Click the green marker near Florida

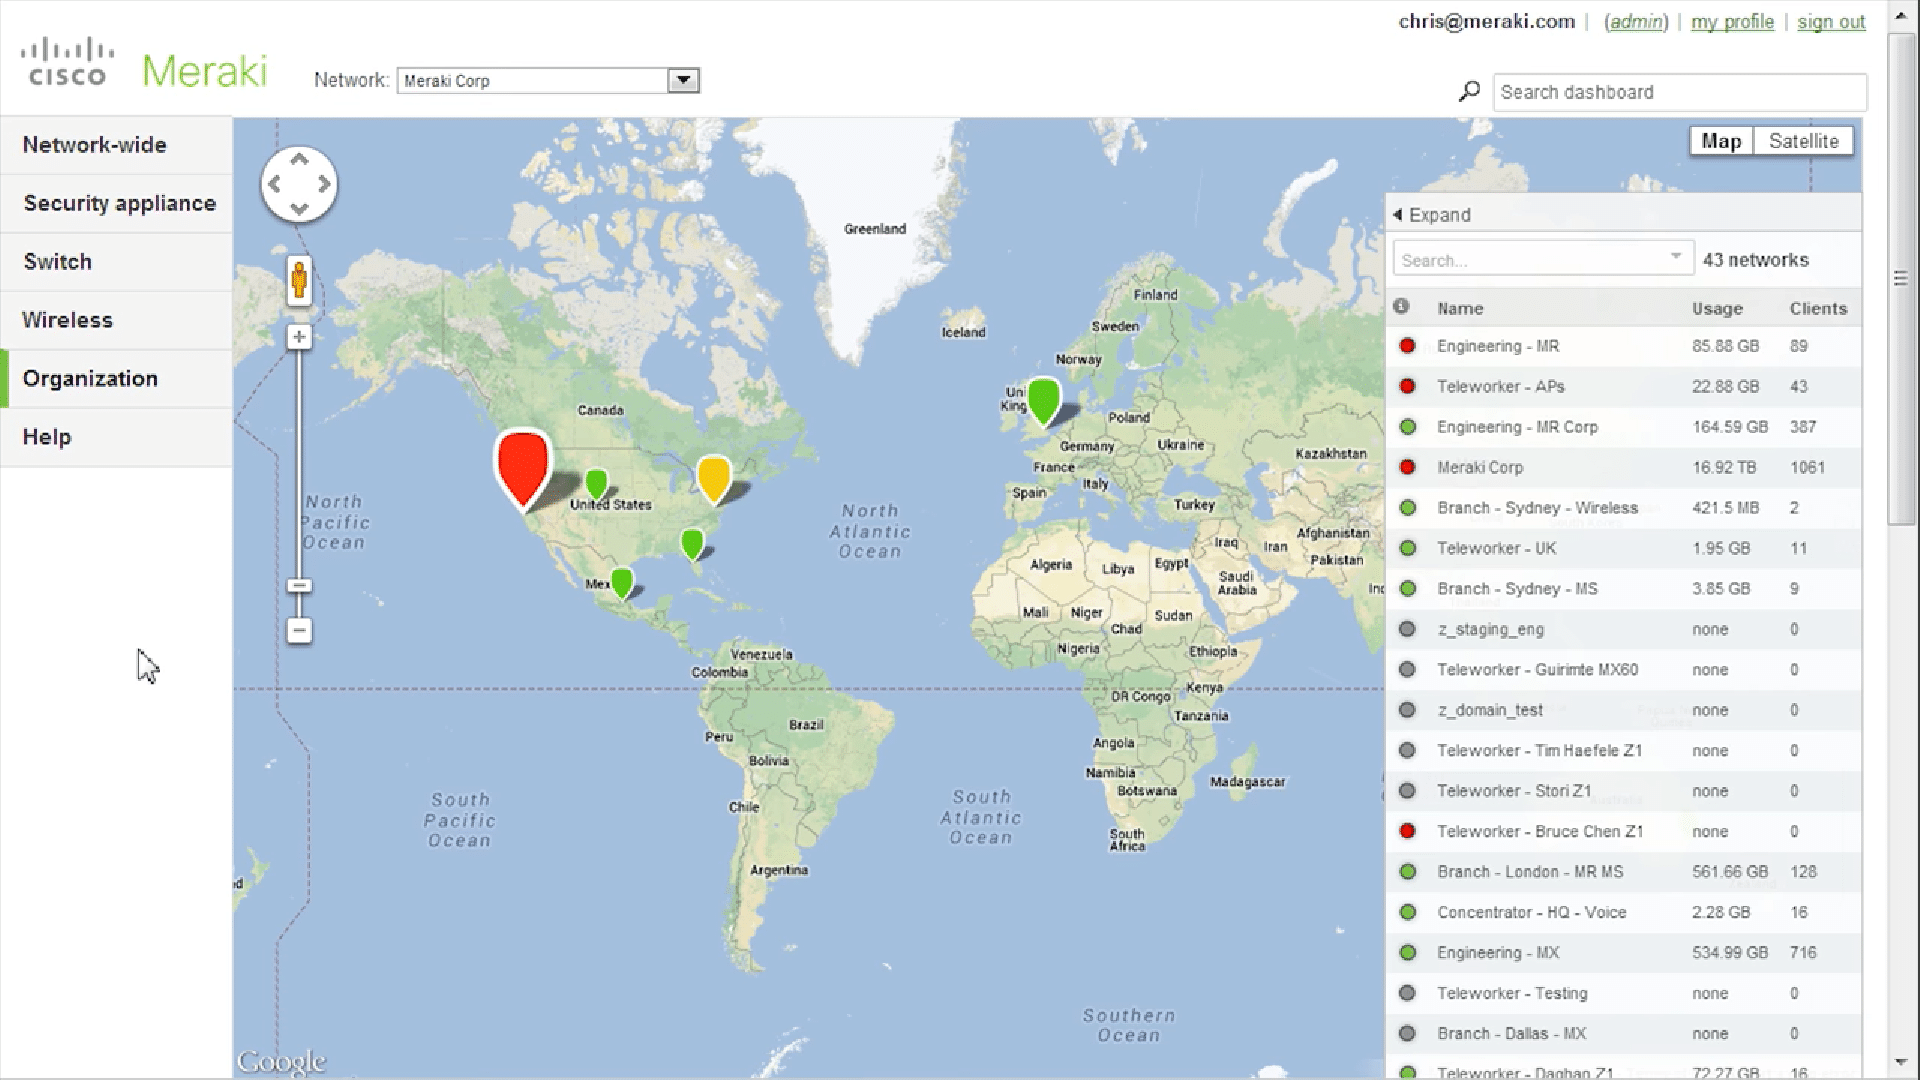tap(692, 544)
